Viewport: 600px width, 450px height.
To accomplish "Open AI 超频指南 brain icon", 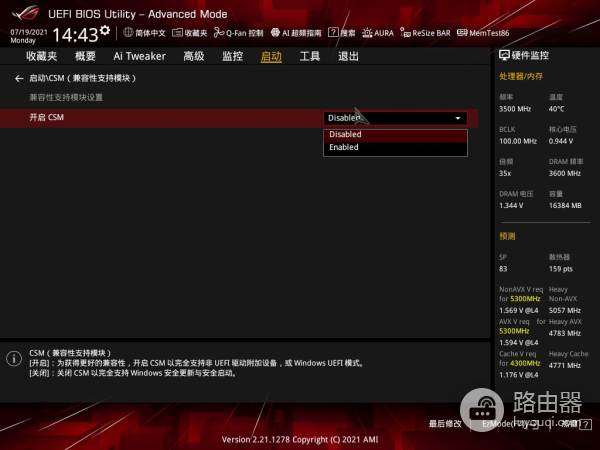I will pos(275,33).
